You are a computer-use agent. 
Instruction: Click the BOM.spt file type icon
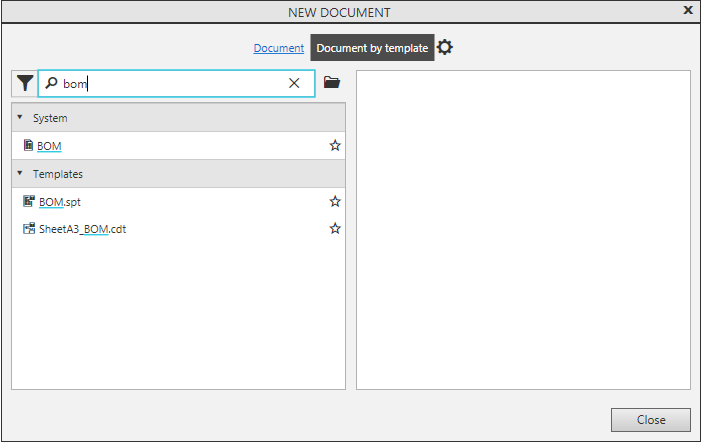29,201
